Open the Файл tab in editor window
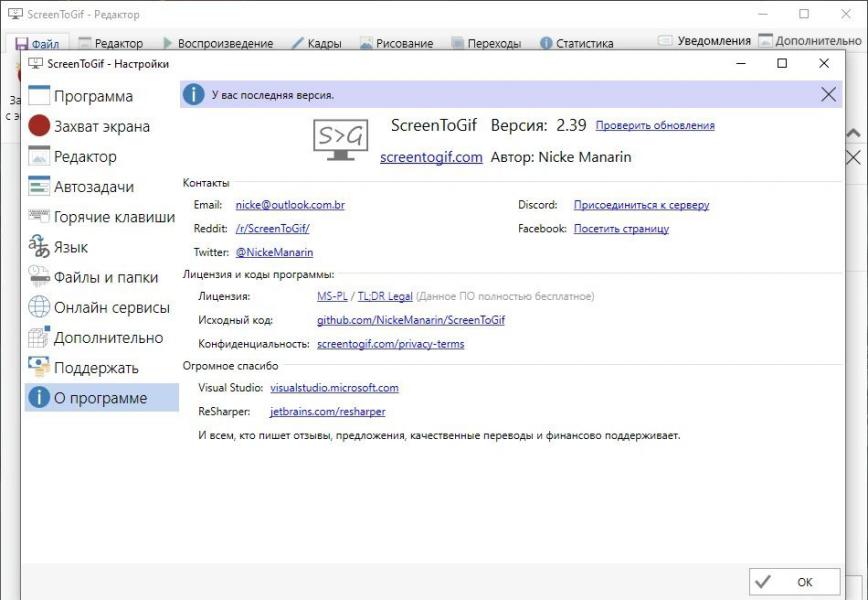 38,43
